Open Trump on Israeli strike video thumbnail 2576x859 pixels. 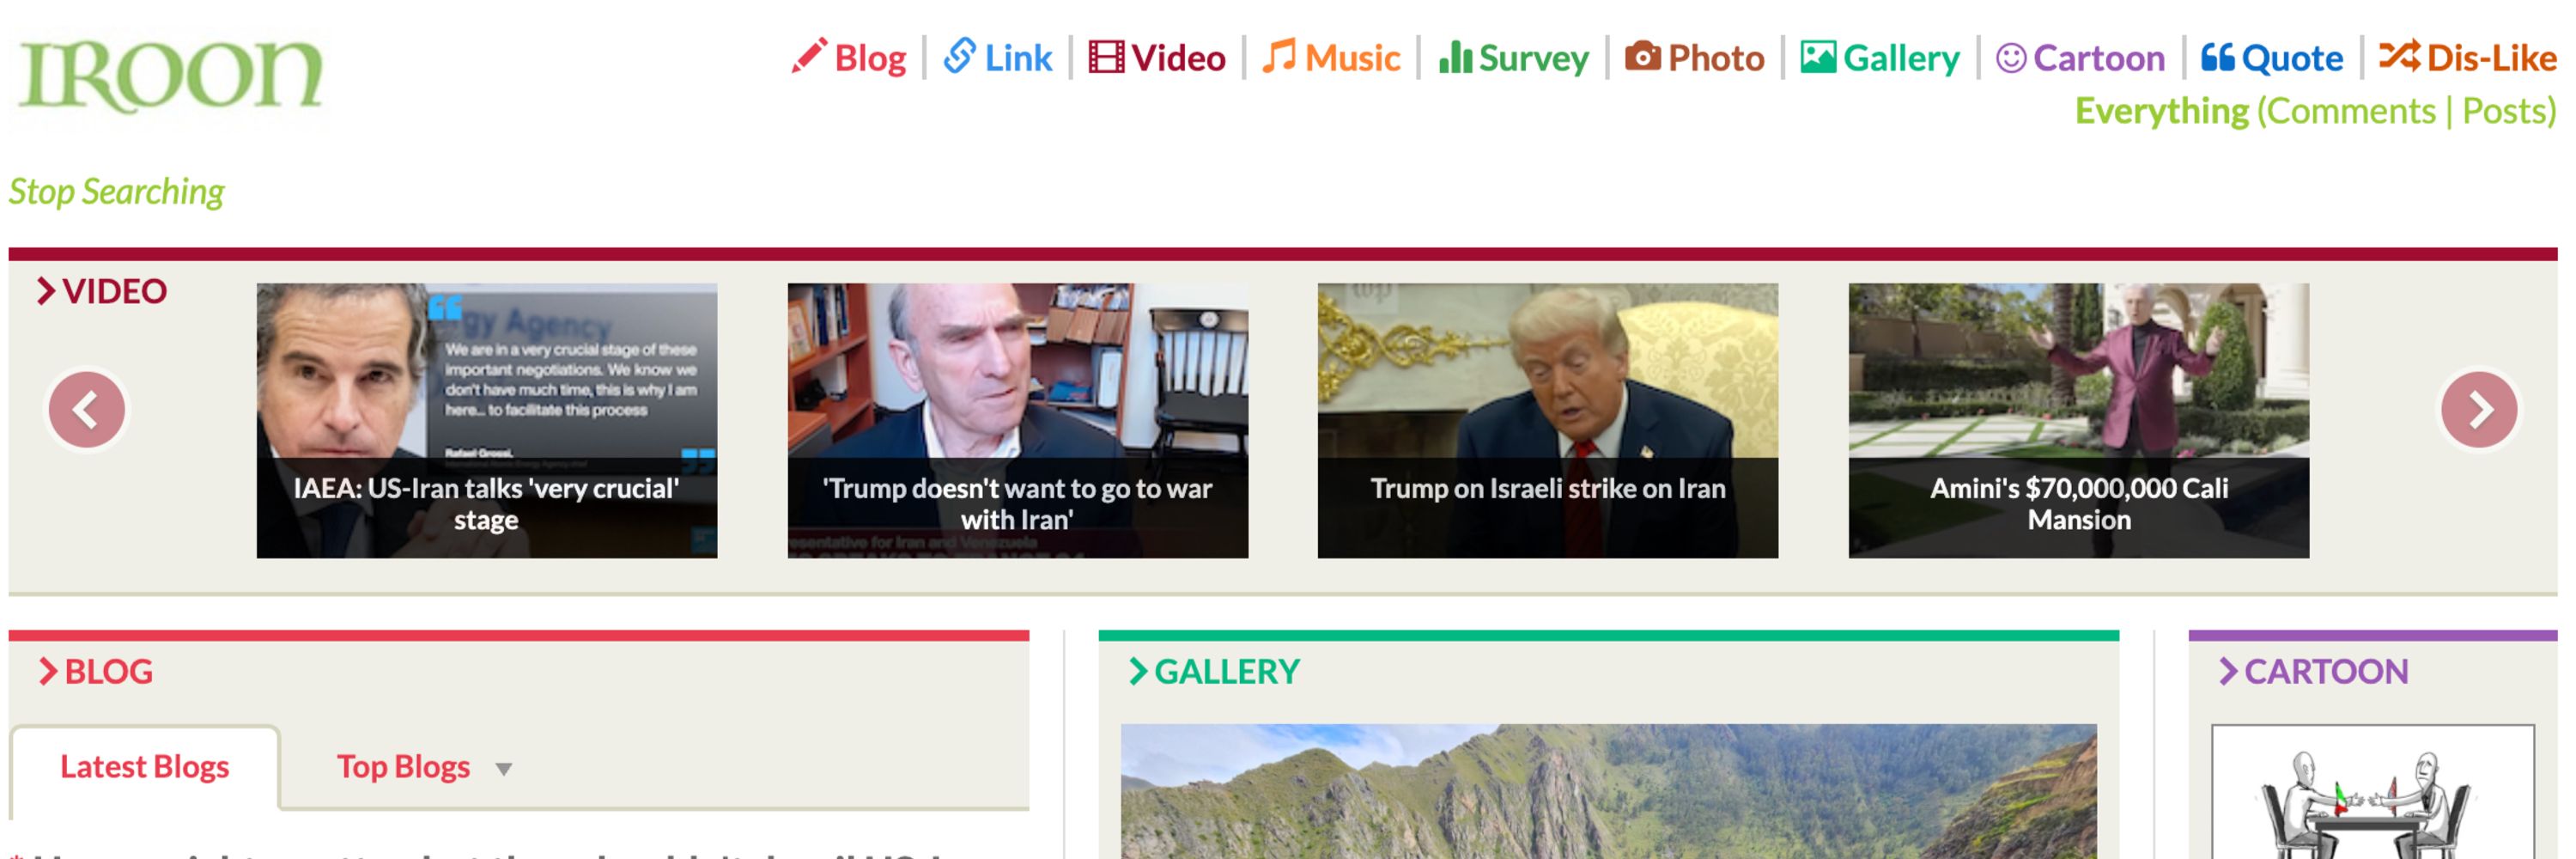[x=1547, y=420]
